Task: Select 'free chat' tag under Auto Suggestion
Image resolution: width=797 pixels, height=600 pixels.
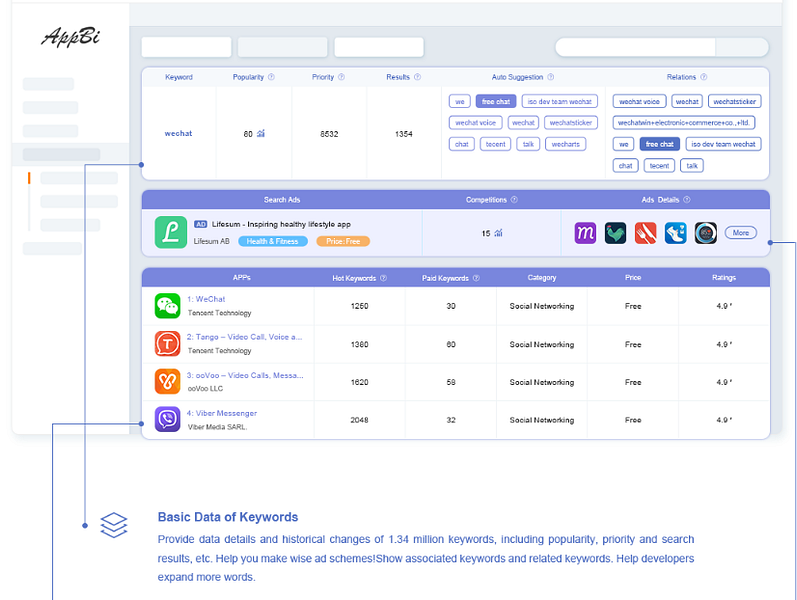Action: pyautogui.click(x=496, y=101)
